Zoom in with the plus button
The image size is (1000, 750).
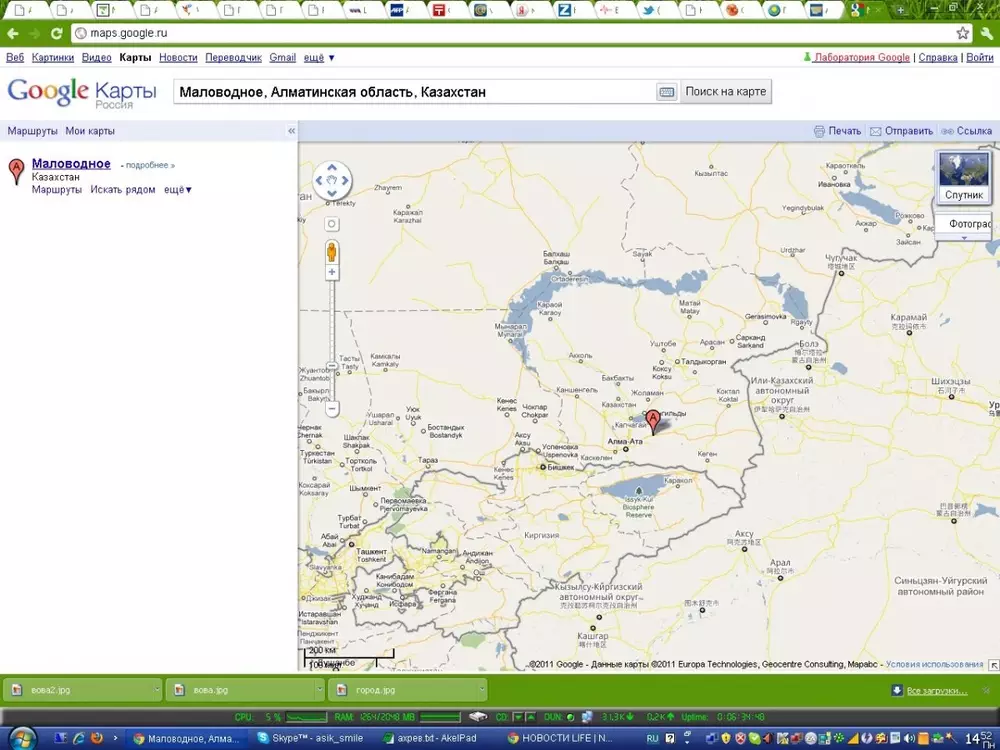332,272
